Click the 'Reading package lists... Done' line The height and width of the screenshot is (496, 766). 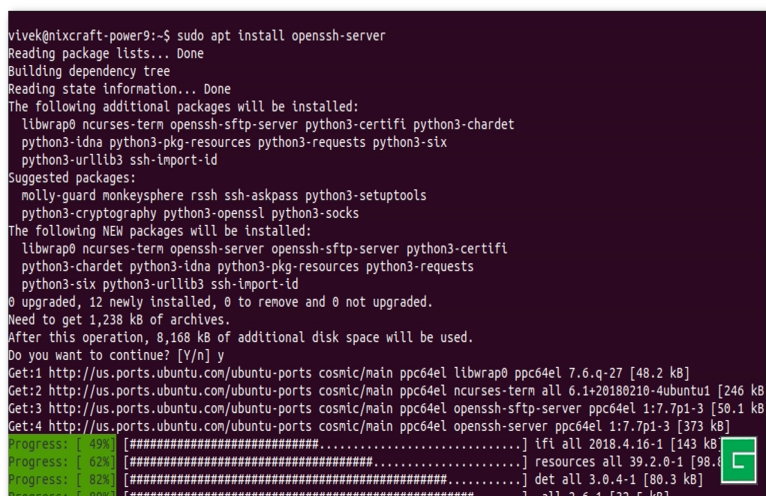[x=105, y=53]
